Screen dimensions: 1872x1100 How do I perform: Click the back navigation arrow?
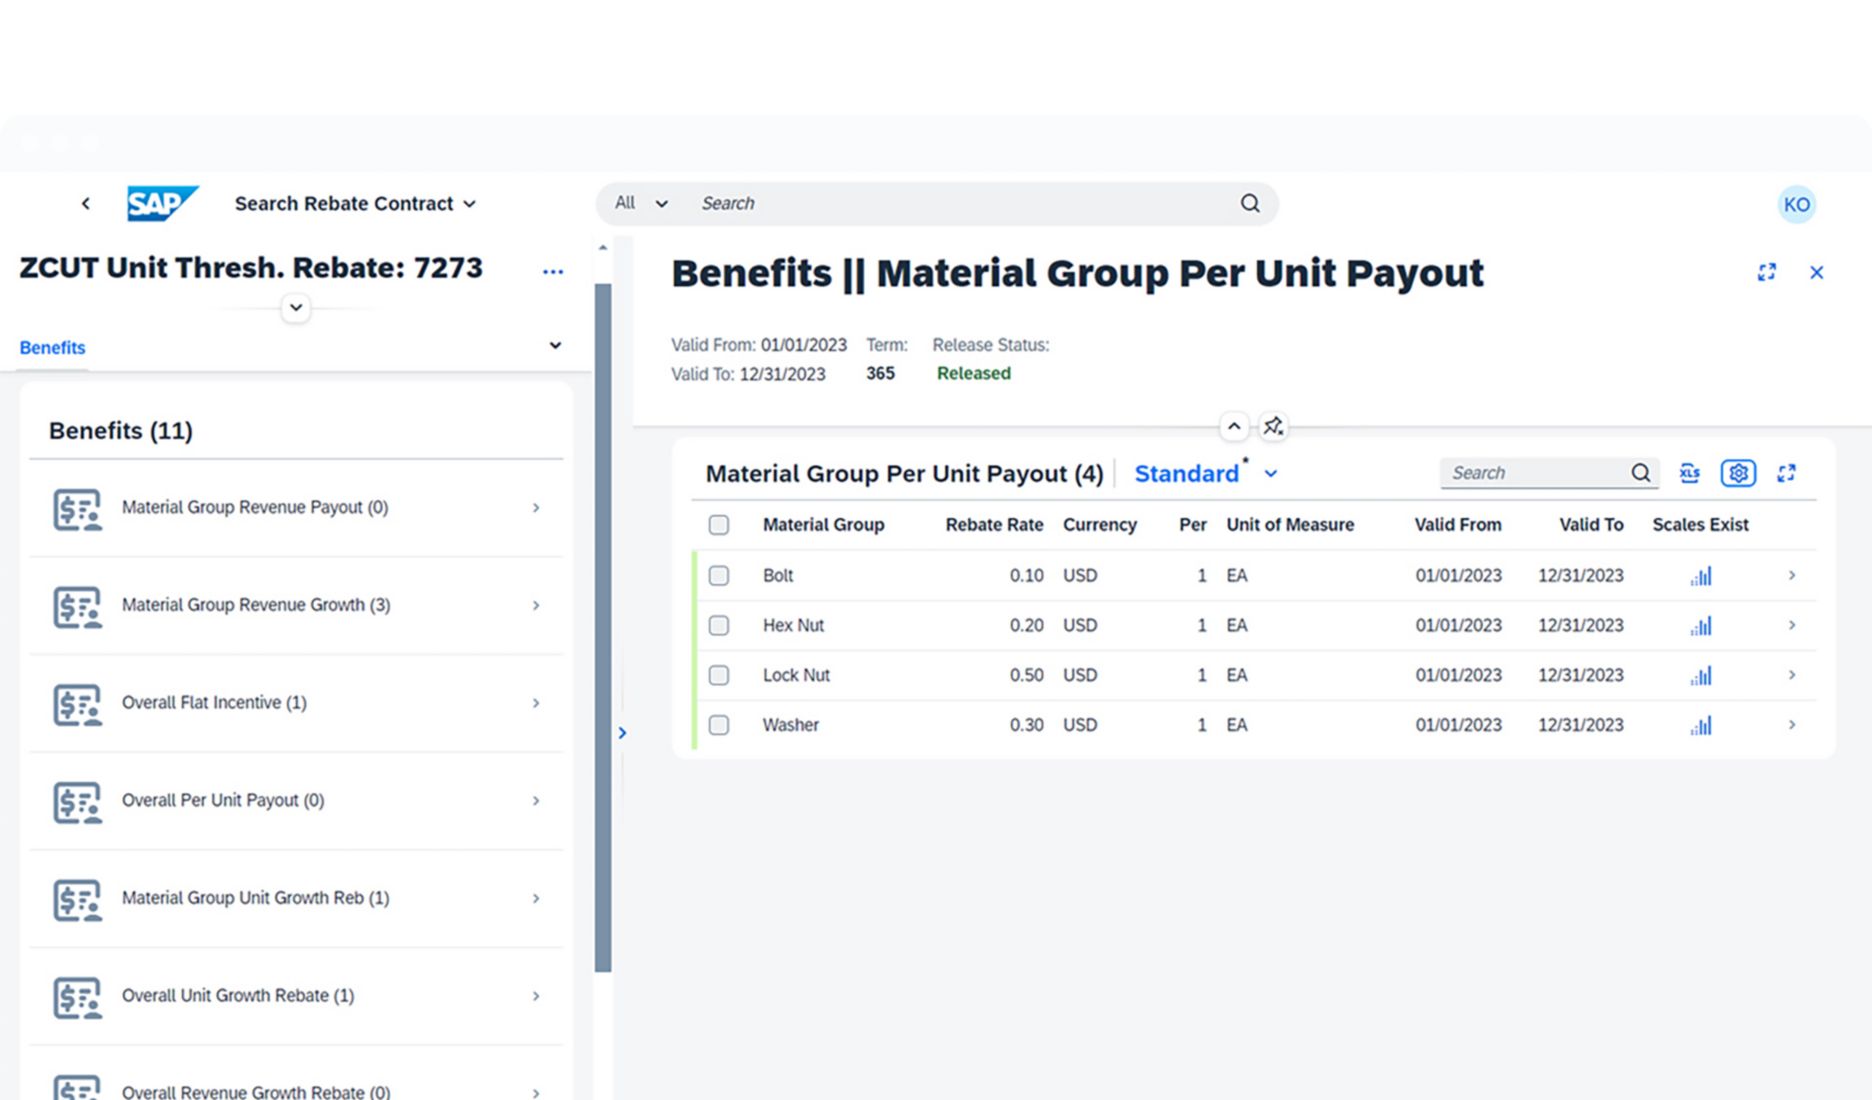pyautogui.click(x=86, y=204)
